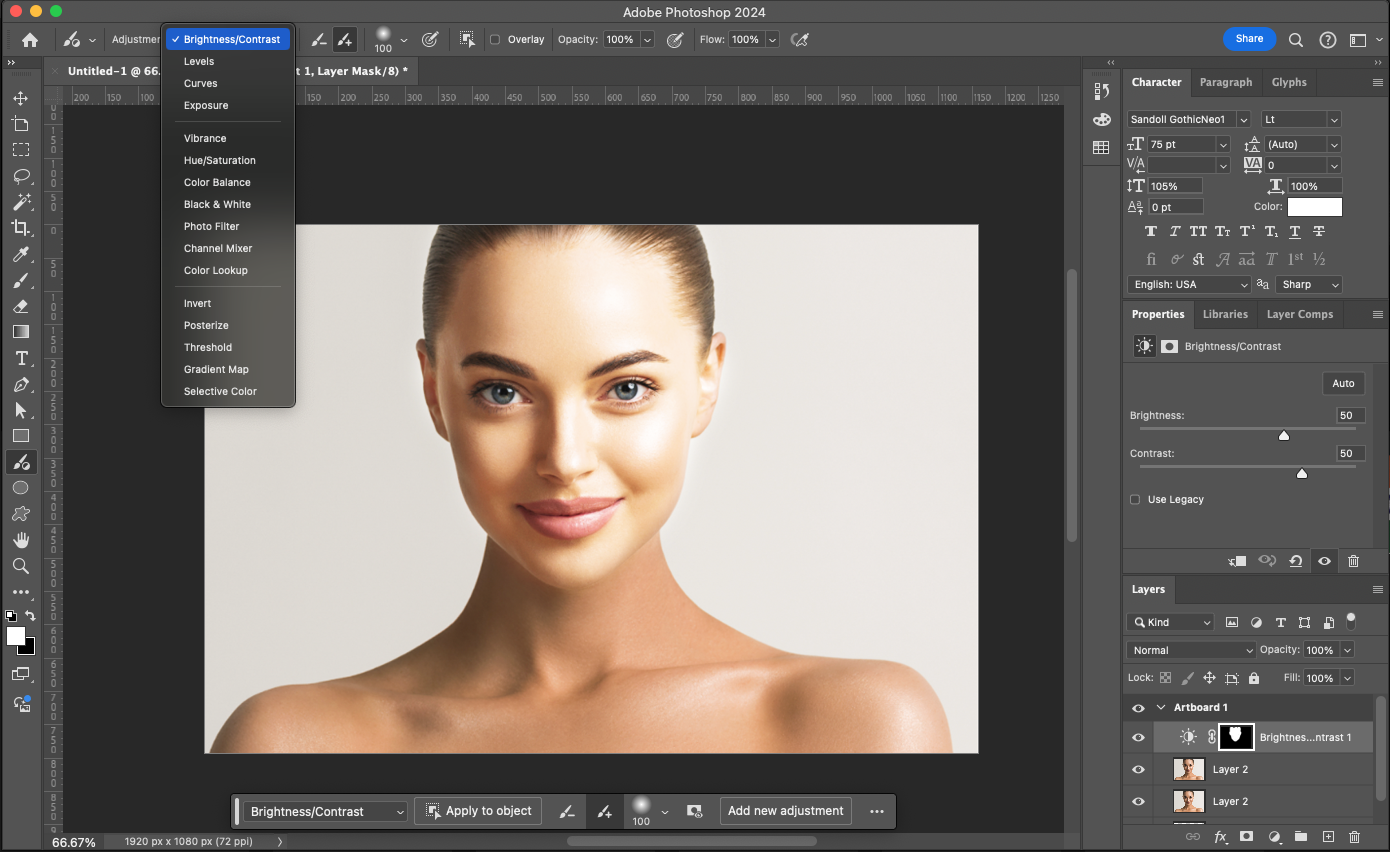Select the Crop tool
This screenshot has width=1390, height=852.
click(x=20, y=228)
